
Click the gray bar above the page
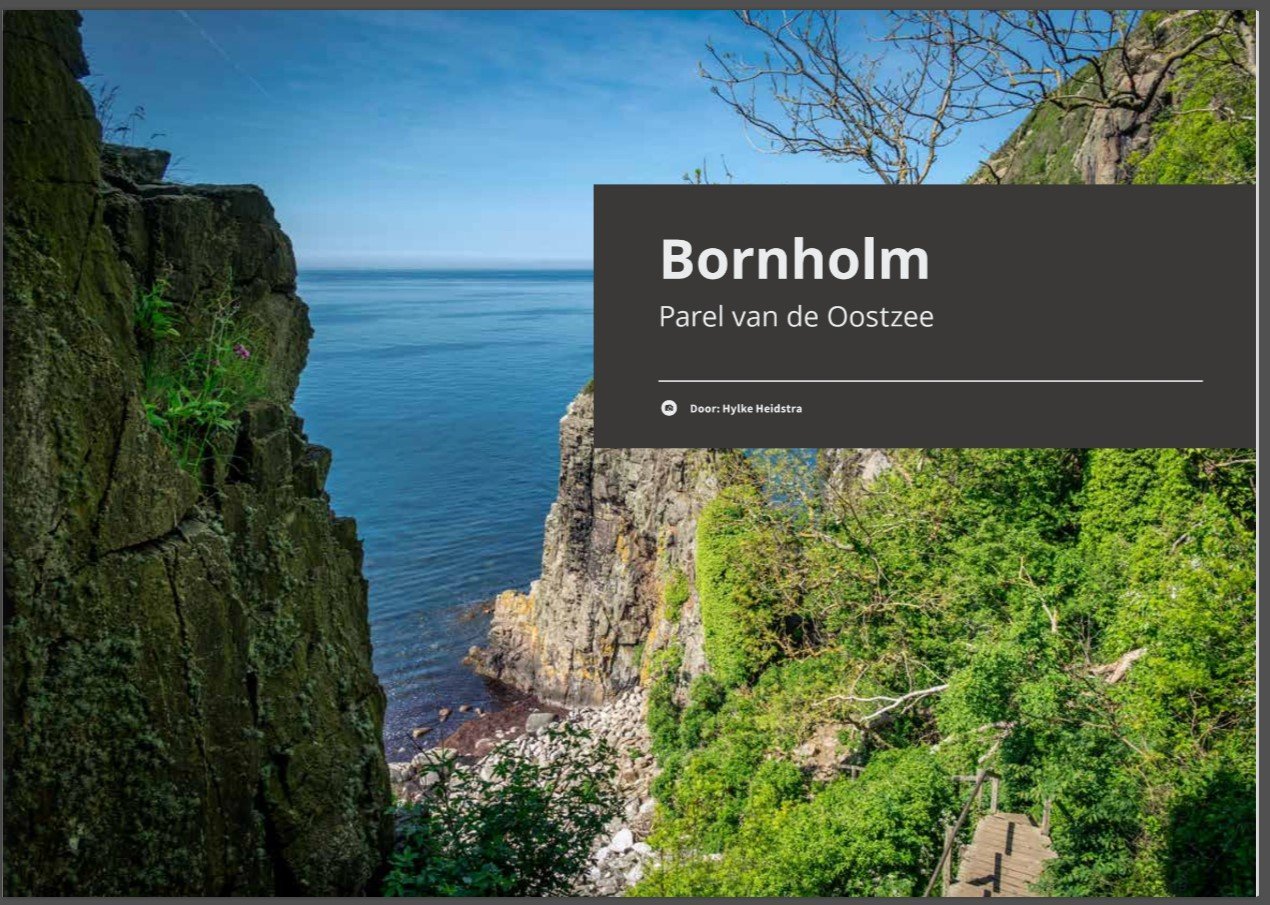[635, 4]
